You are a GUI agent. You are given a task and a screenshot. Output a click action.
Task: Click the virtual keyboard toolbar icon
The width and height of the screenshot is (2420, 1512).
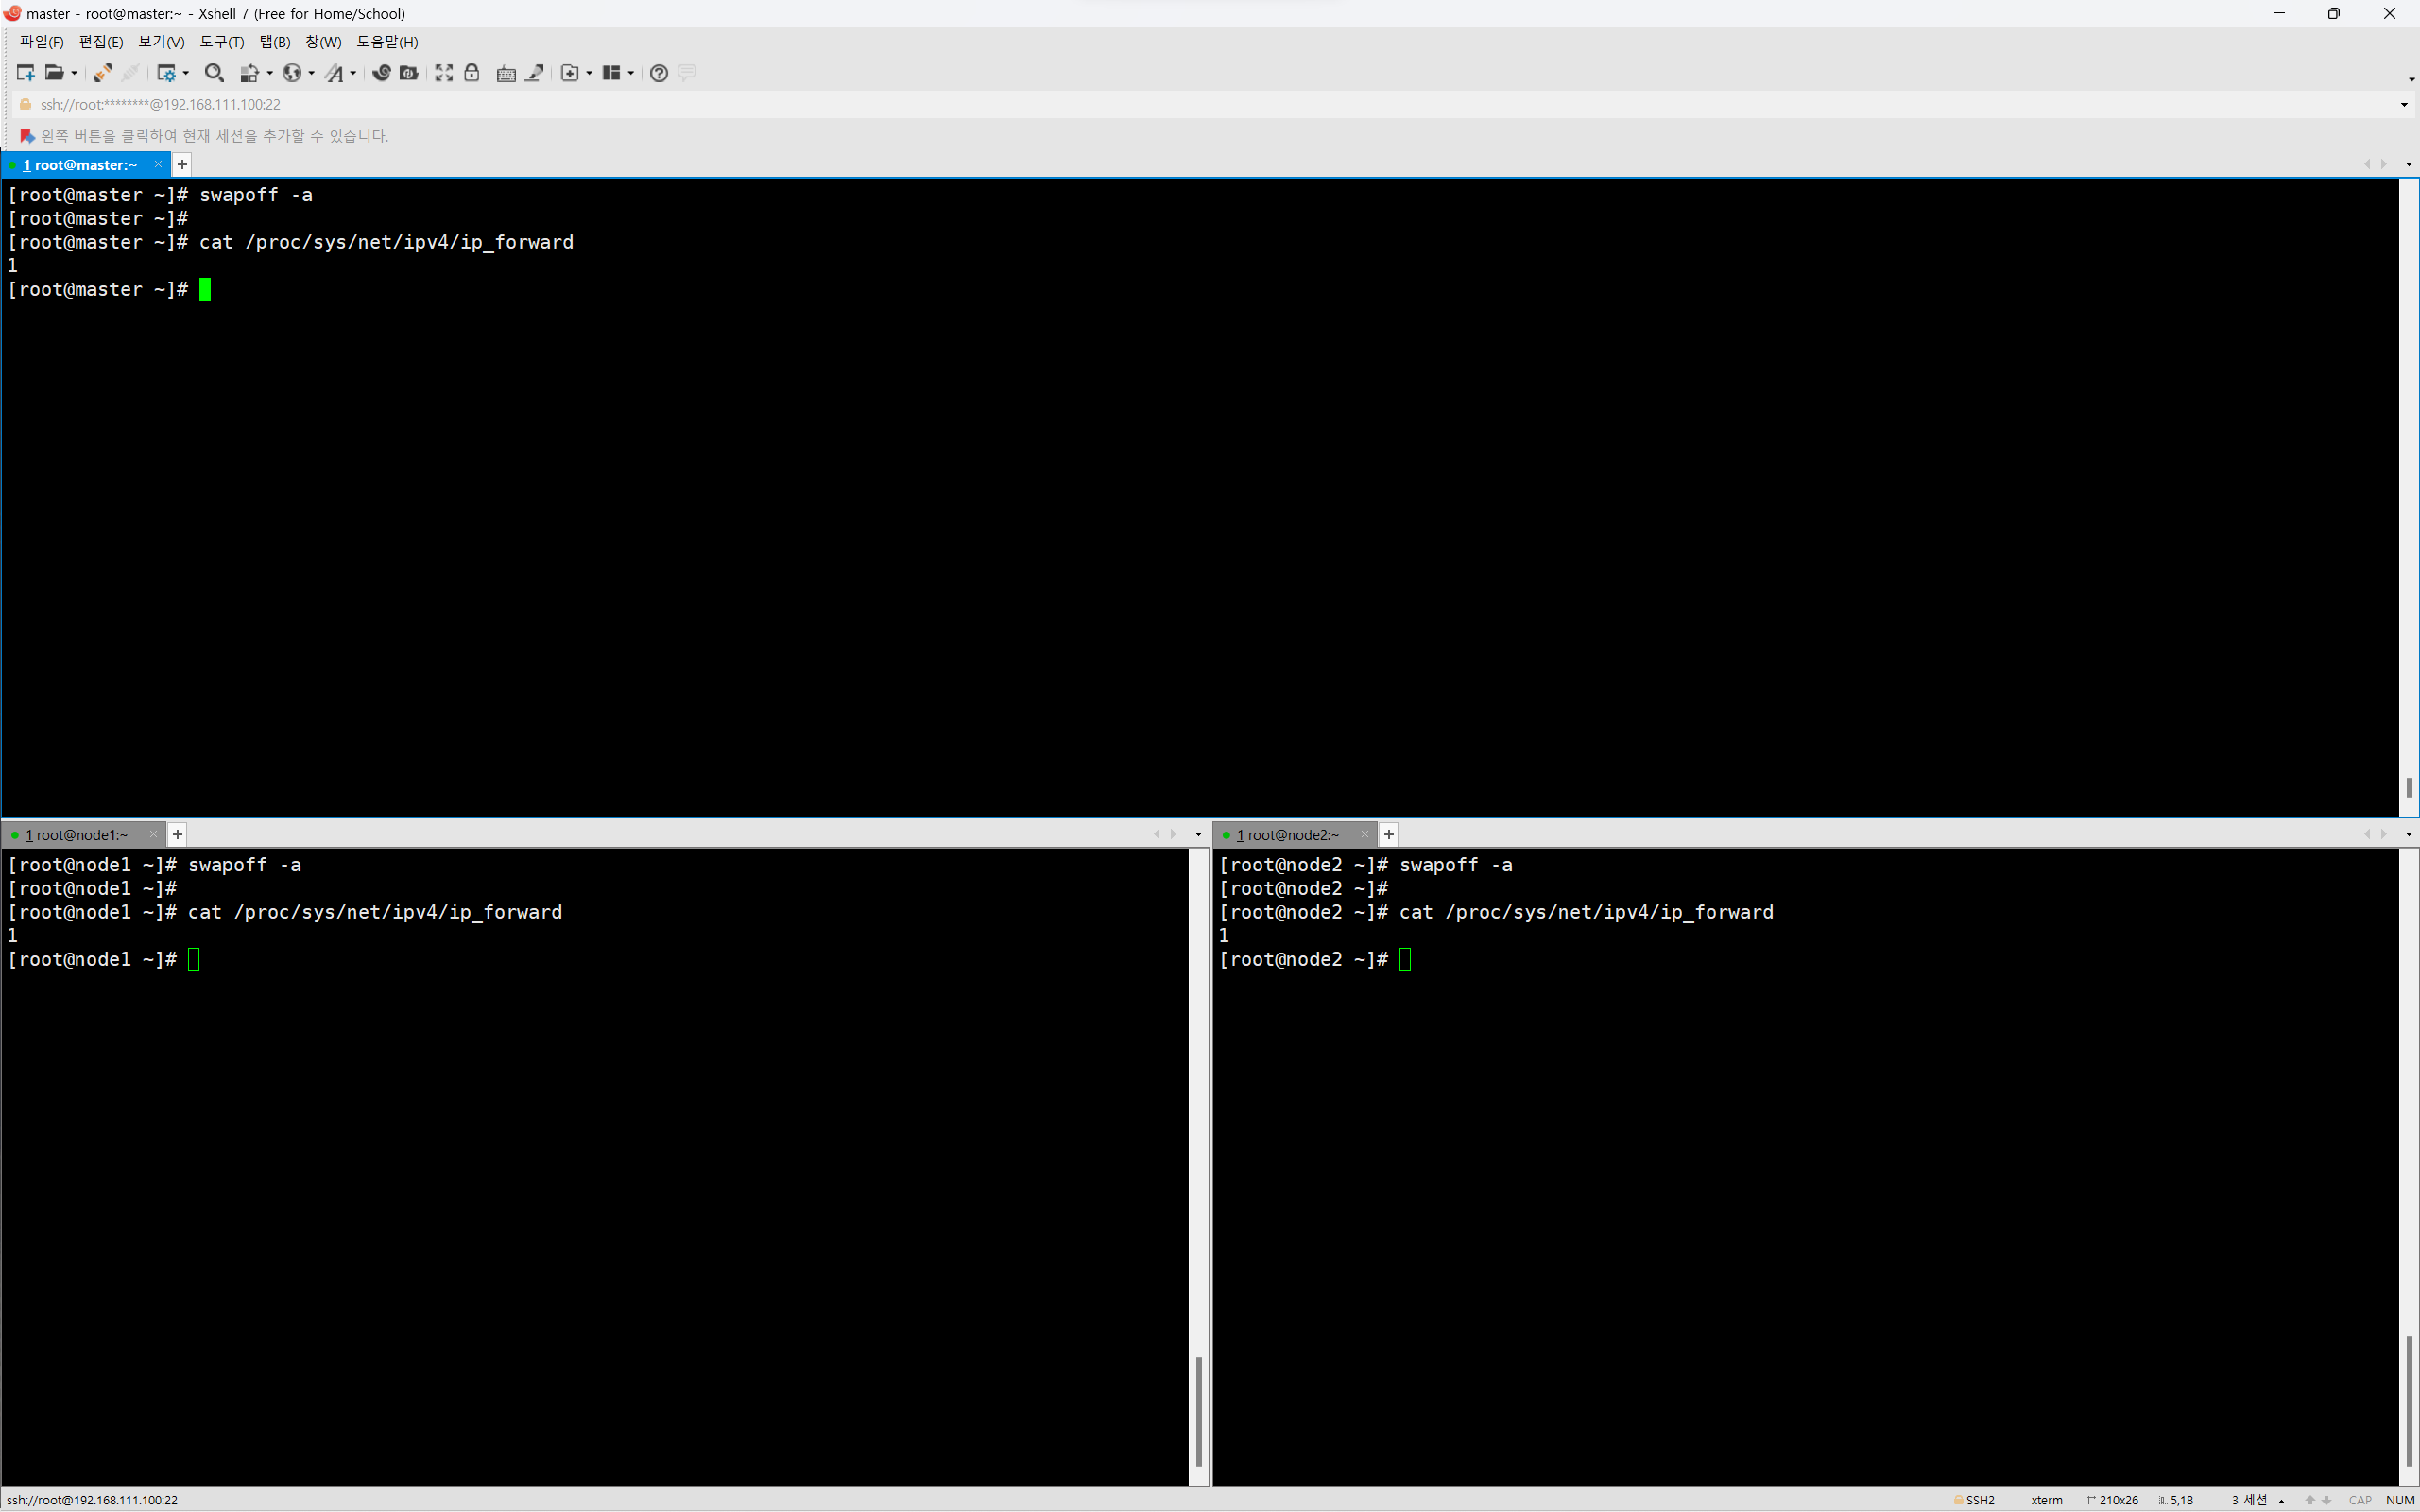506,73
